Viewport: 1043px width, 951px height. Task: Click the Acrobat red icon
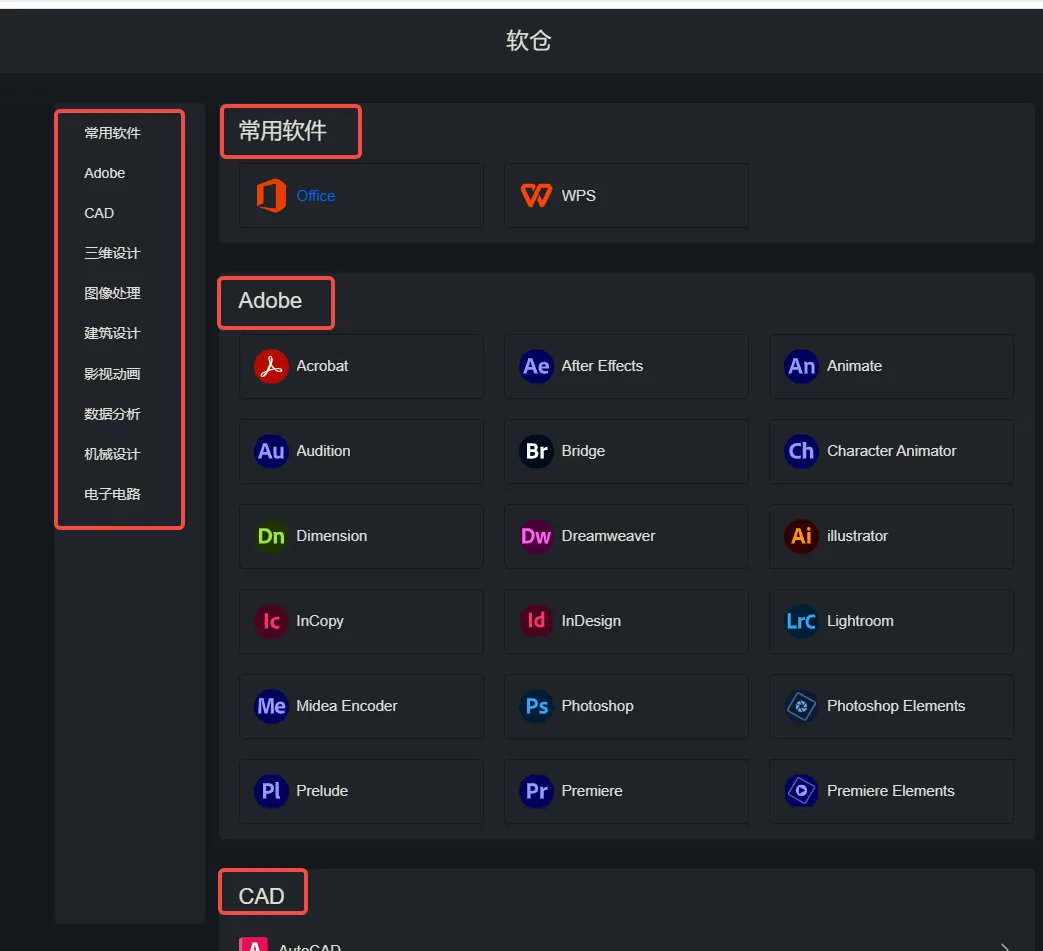coord(271,366)
